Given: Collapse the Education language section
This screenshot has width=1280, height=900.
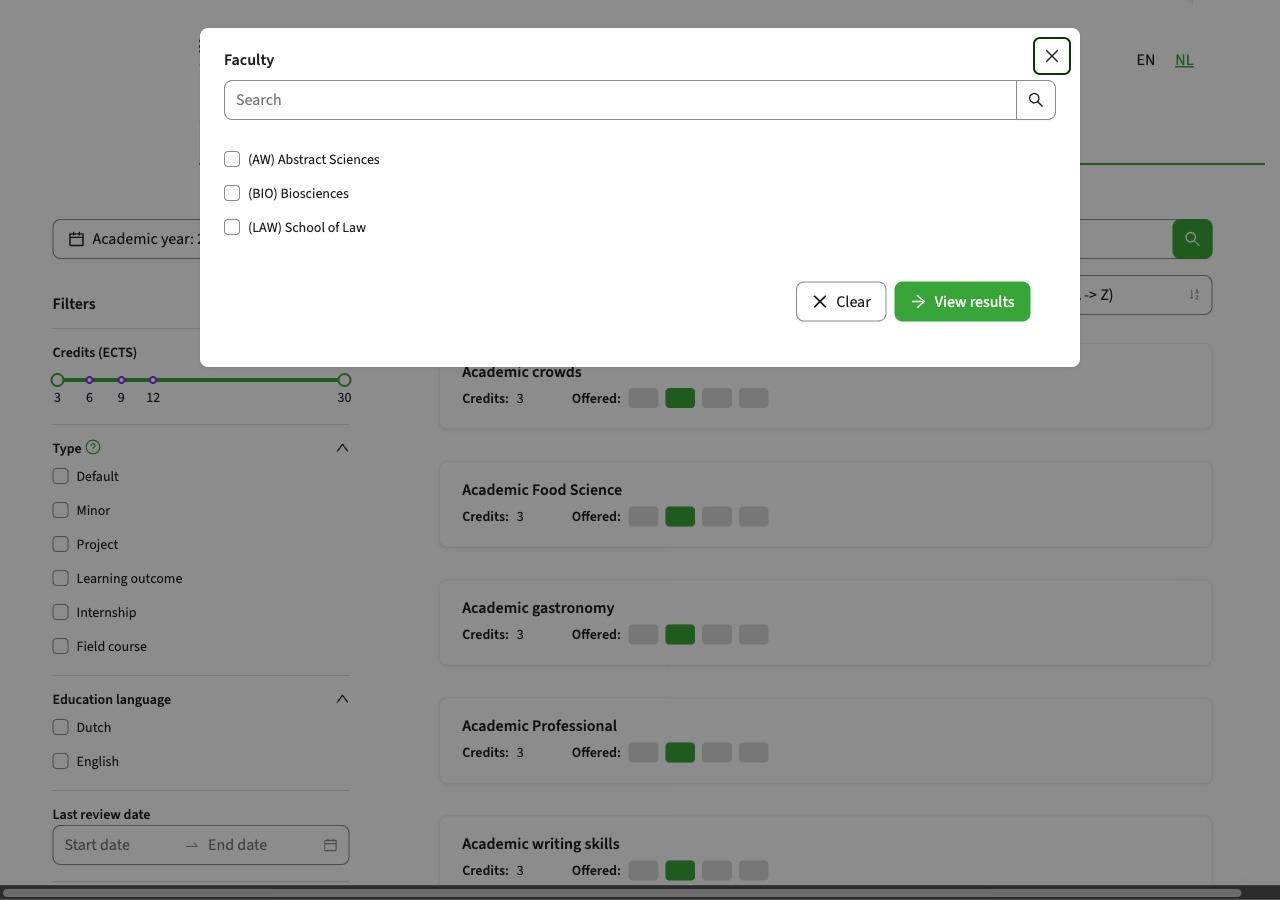Looking at the screenshot, I should [x=342, y=699].
